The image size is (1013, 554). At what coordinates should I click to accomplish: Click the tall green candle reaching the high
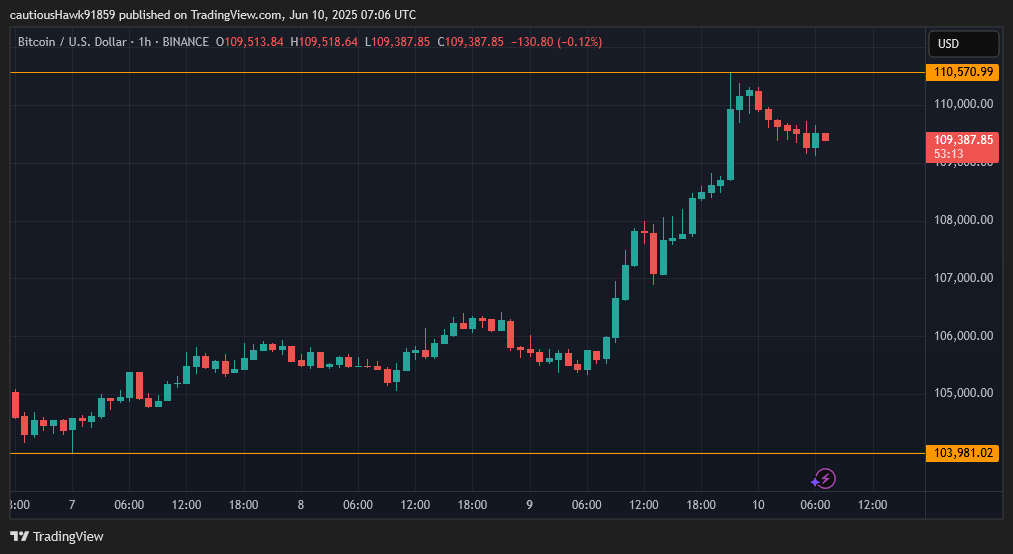point(730,140)
